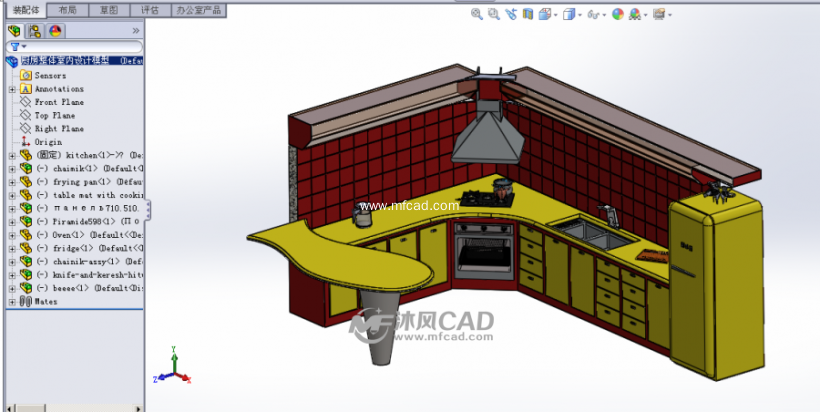Click the Origin icon in tree

(x=26, y=142)
